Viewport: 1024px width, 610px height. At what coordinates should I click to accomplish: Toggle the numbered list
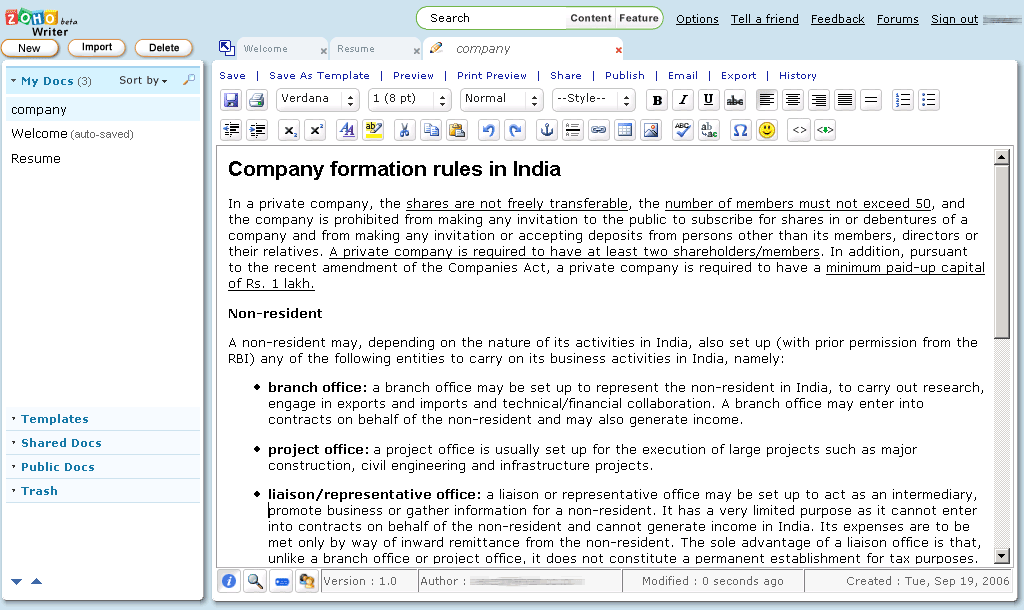(x=903, y=100)
